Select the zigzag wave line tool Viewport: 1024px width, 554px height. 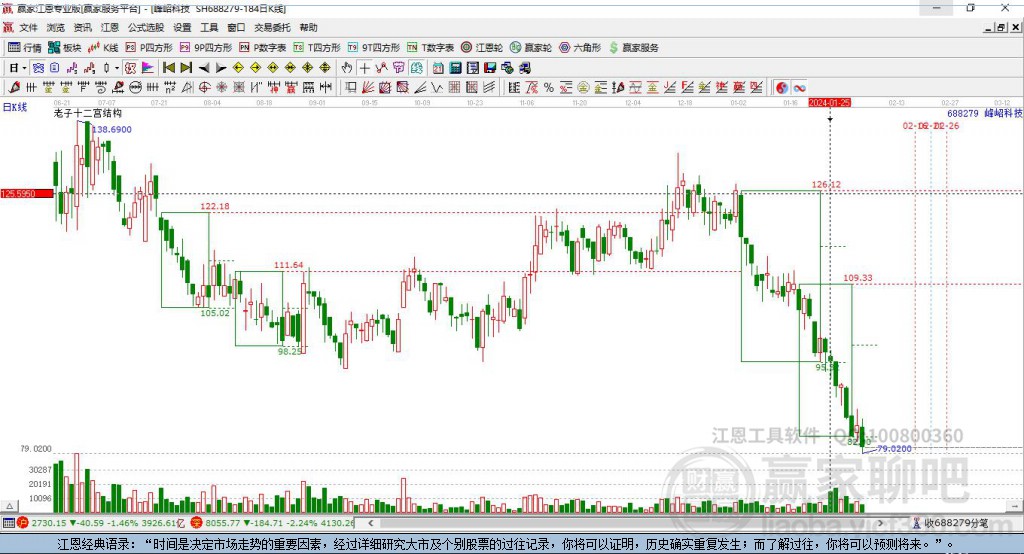click(437, 88)
